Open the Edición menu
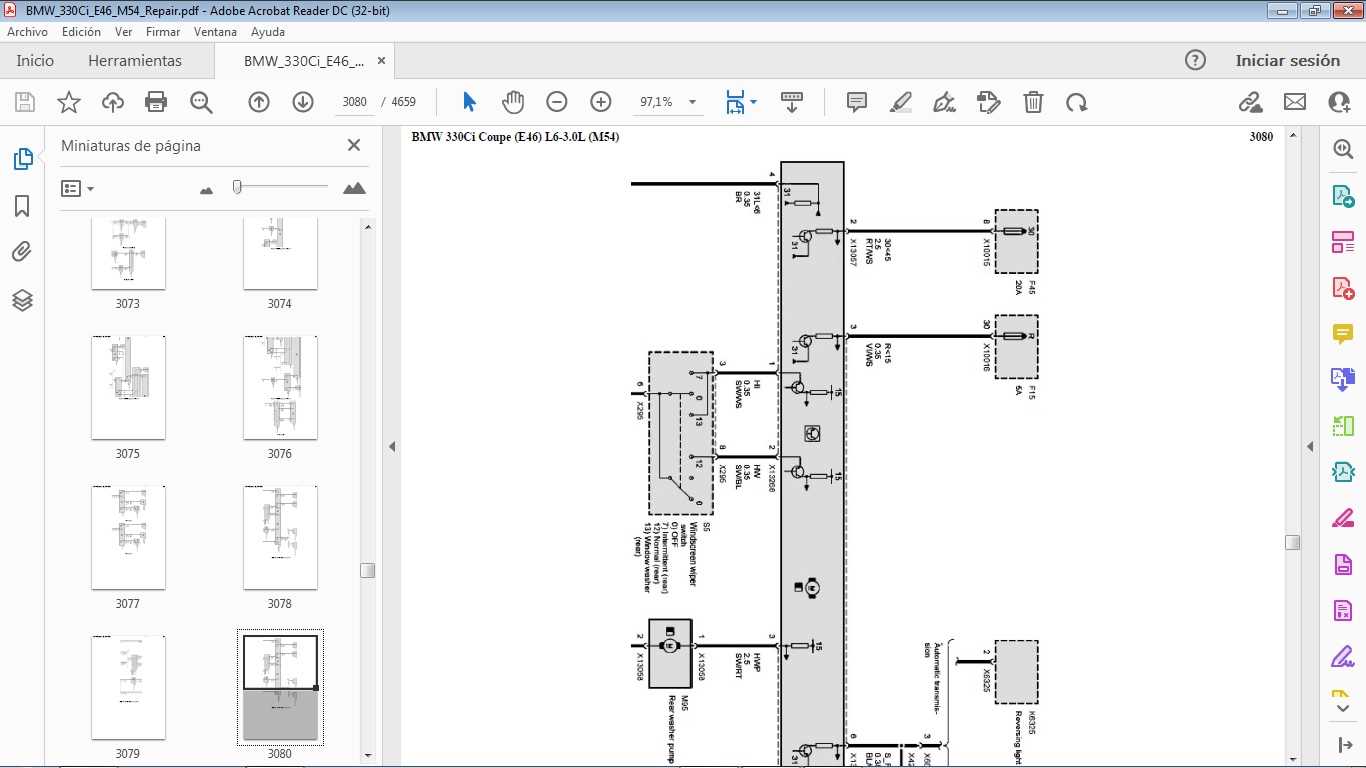 coord(81,32)
